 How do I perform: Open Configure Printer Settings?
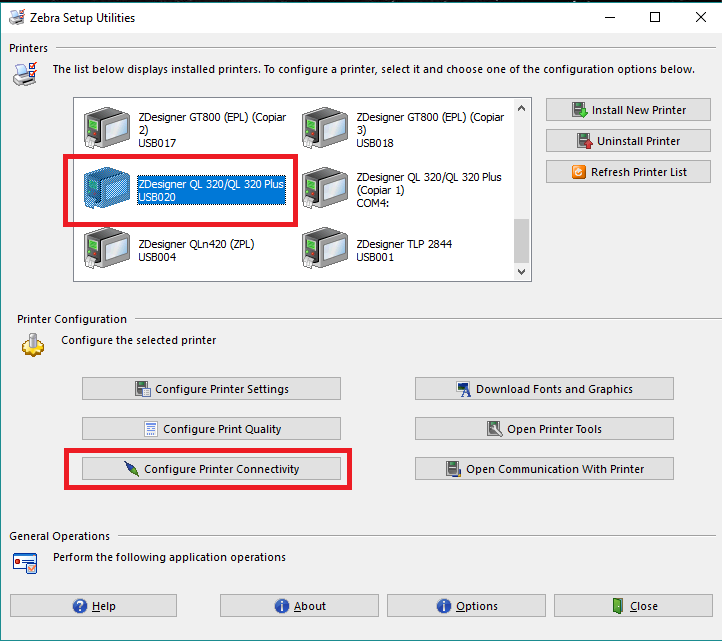pos(211,389)
